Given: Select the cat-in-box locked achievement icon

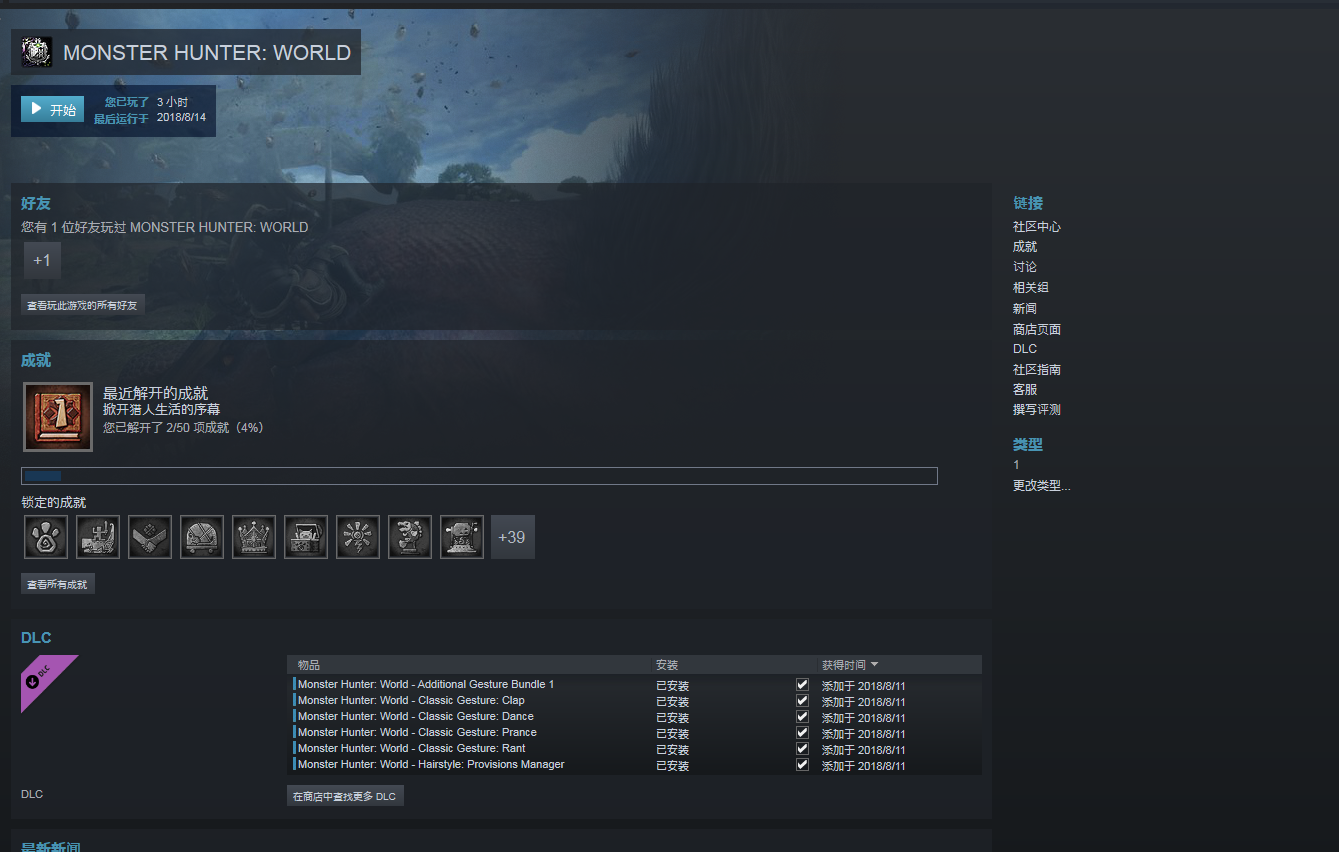Looking at the screenshot, I should (306, 537).
